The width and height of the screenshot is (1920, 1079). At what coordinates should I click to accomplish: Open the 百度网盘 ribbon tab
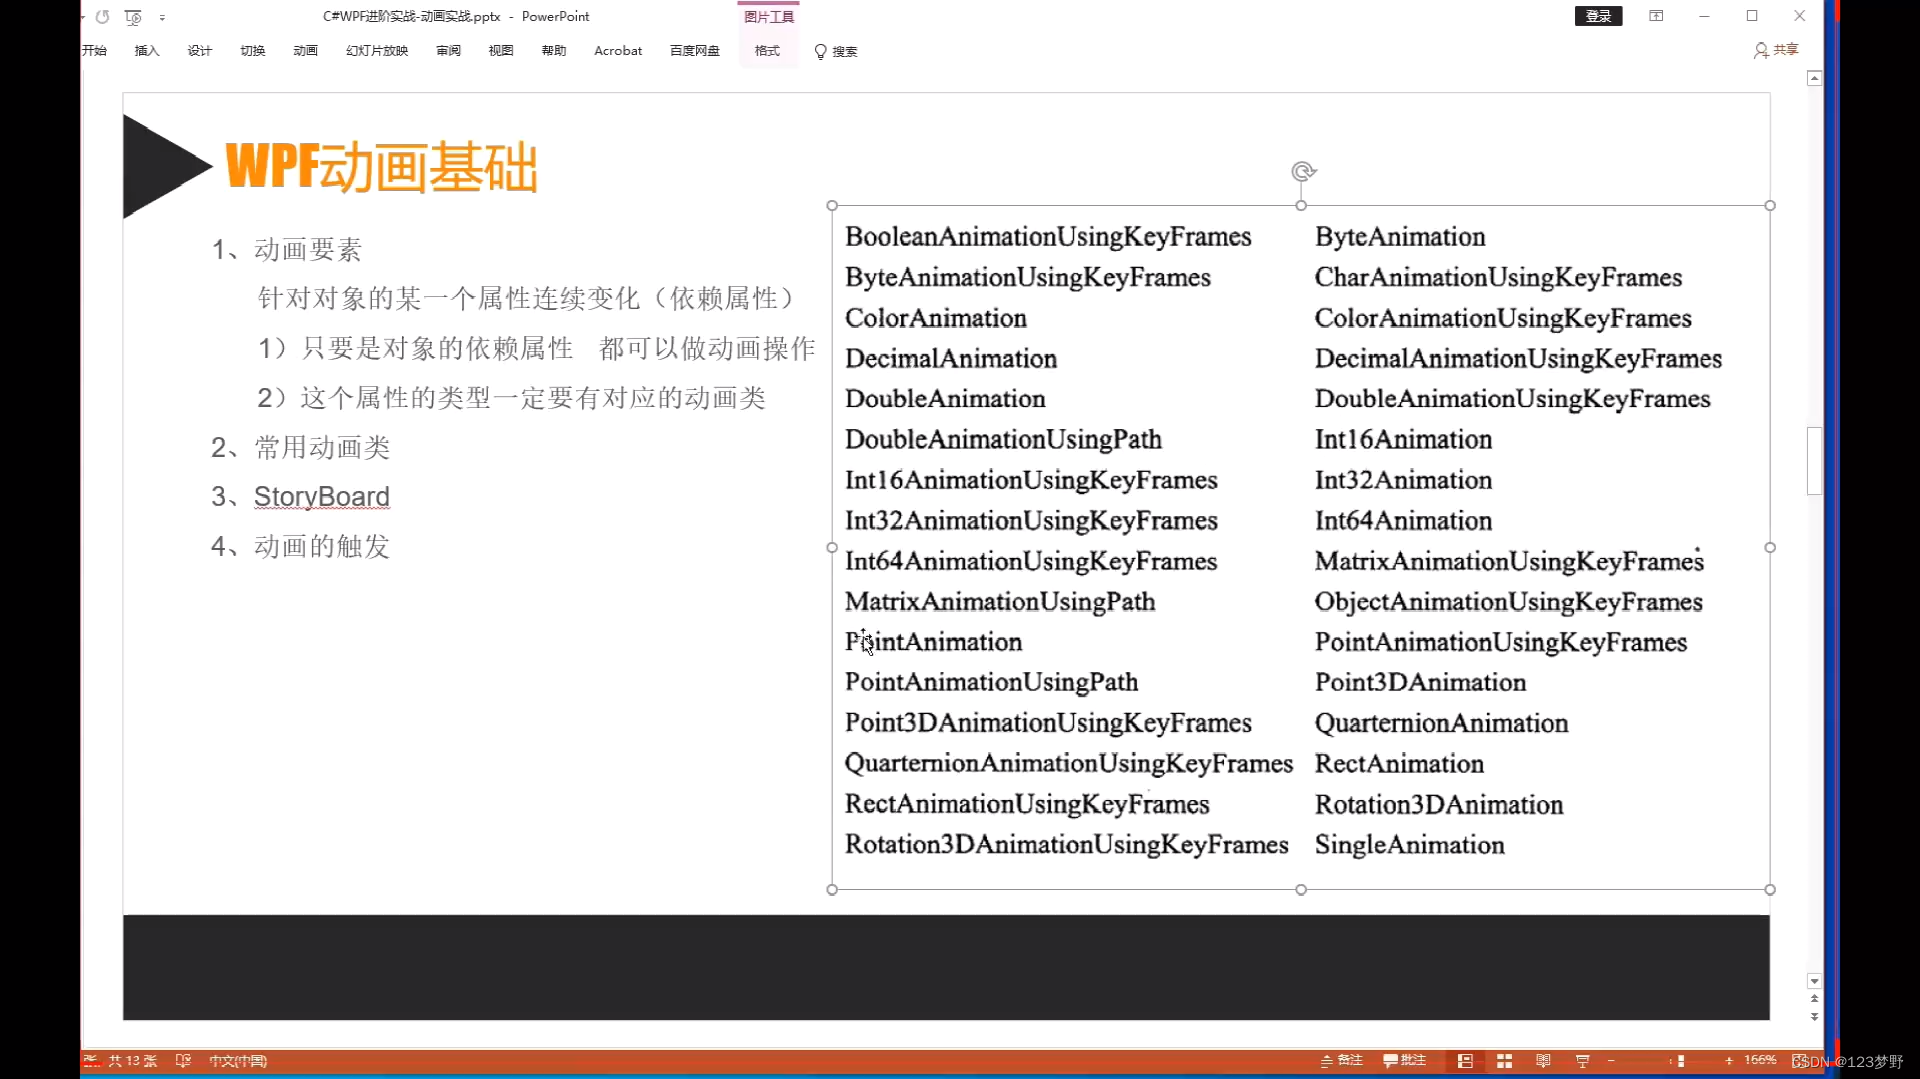click(x=695, y=51)
